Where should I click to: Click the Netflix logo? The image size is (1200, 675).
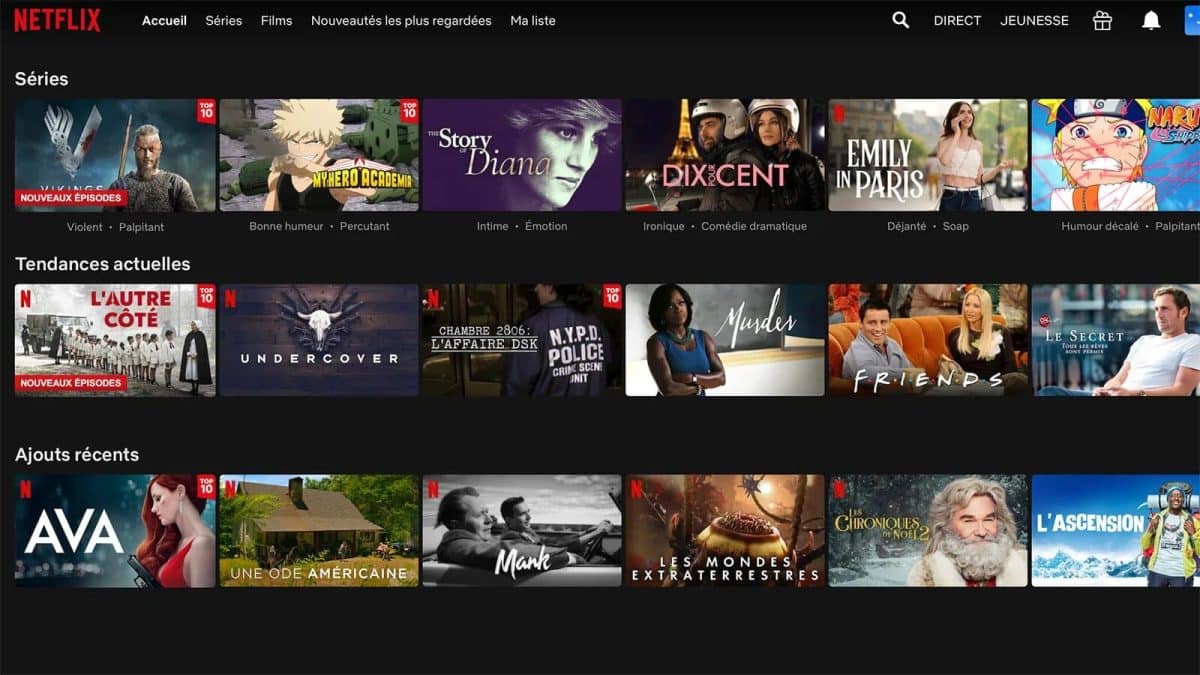point(57,20)
